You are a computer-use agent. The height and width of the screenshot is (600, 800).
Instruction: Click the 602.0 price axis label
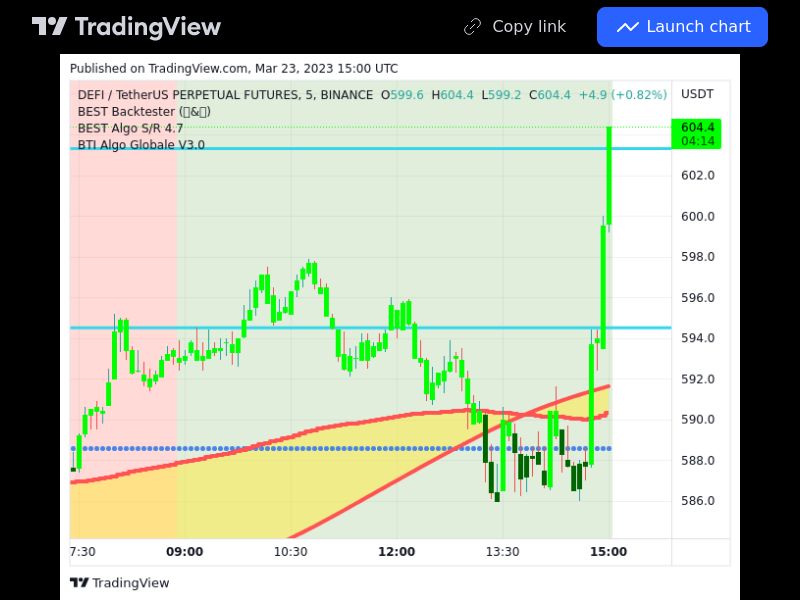coord(697,176)
